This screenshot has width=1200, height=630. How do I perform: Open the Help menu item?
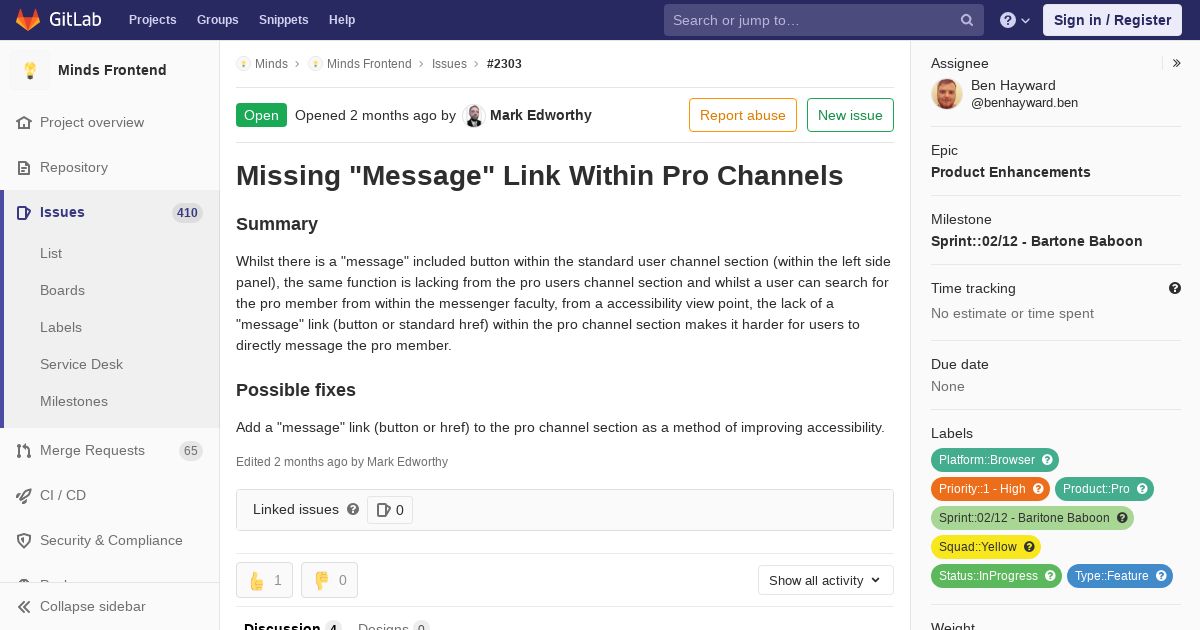342,20
